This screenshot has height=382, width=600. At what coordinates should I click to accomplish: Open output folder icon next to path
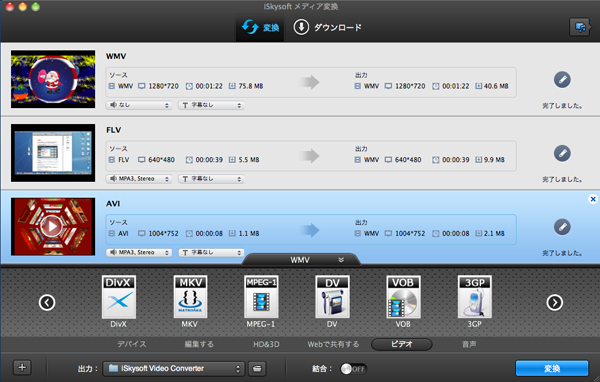coord(257,369)
